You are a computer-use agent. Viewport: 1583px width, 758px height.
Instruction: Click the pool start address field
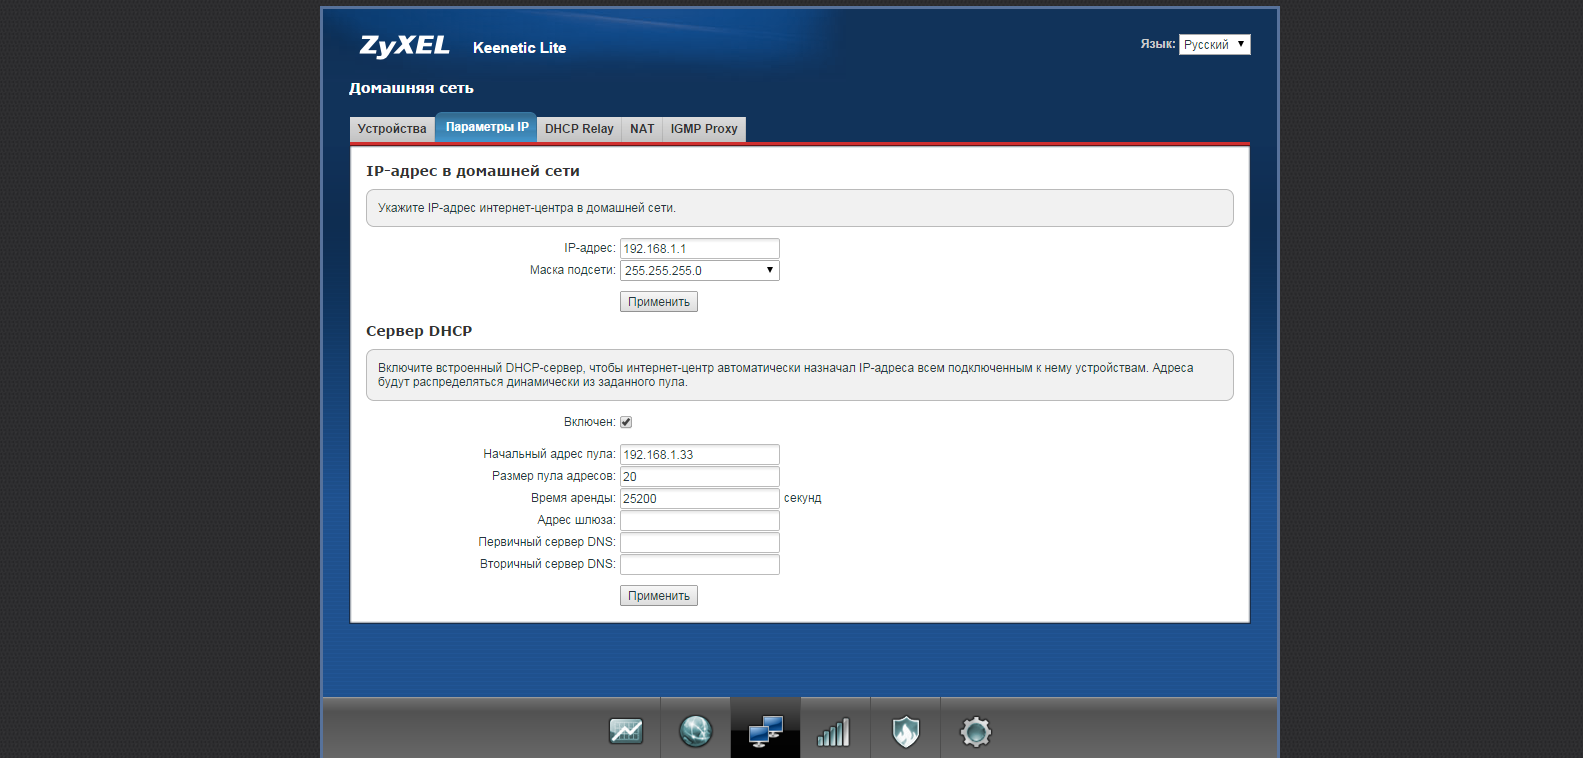(x=700, y=454)
